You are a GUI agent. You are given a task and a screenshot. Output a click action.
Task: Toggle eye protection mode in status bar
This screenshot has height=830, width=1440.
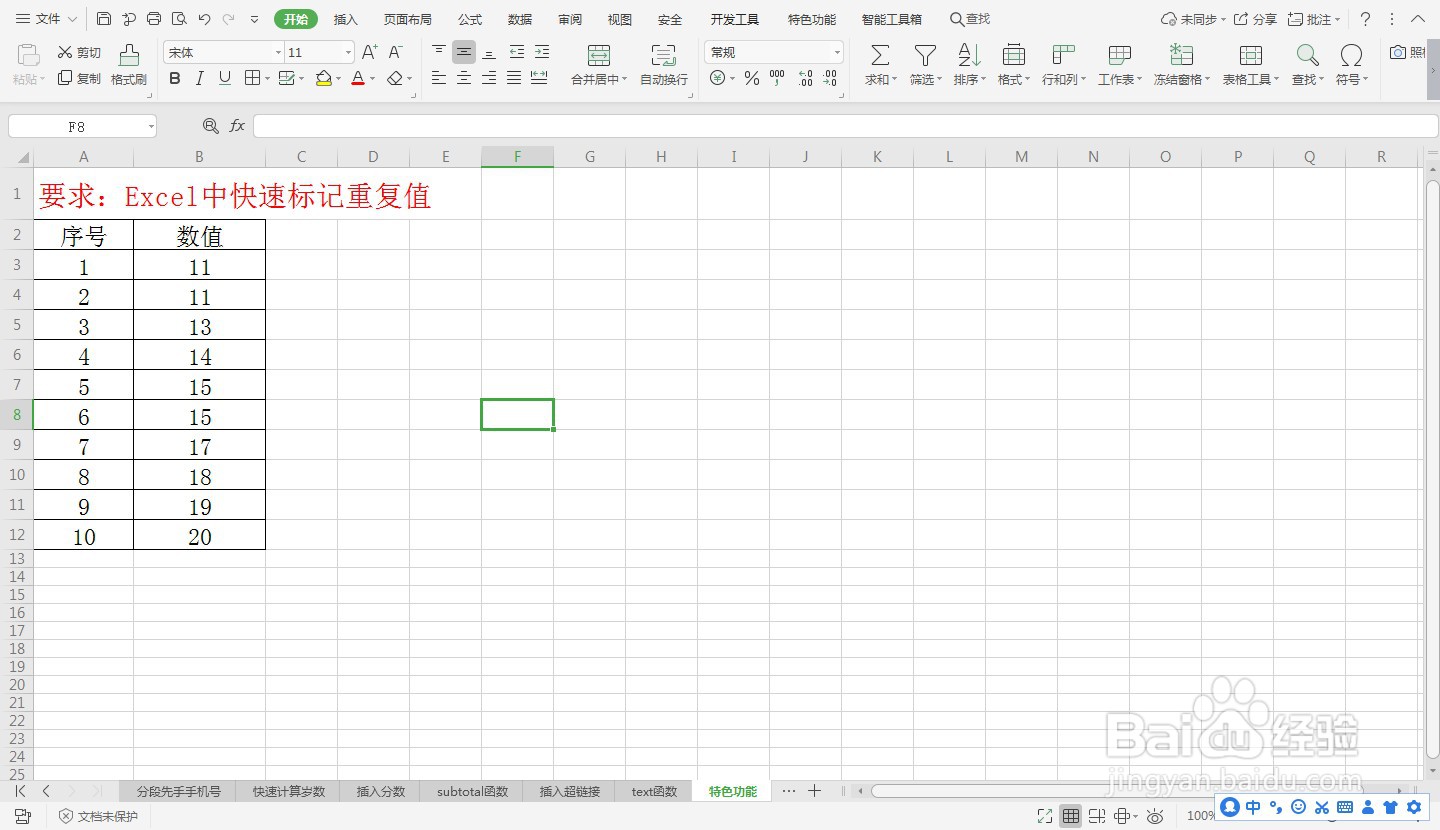pyautogui.click(x=1155, y=816)
